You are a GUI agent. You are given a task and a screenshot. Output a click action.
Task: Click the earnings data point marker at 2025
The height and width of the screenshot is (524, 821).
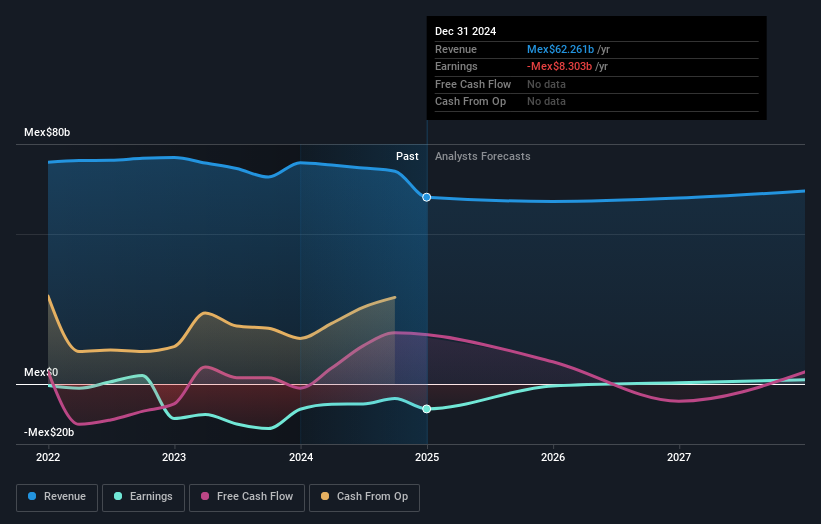pos(427,409)
